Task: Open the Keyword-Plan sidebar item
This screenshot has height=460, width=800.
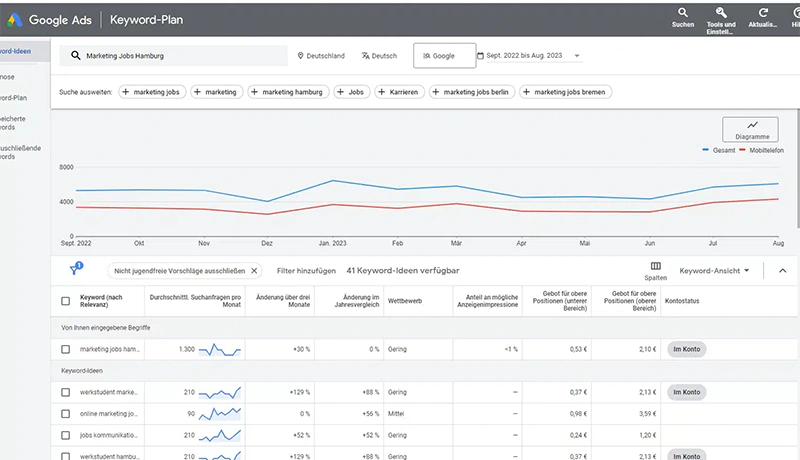Action: point(15,98)
